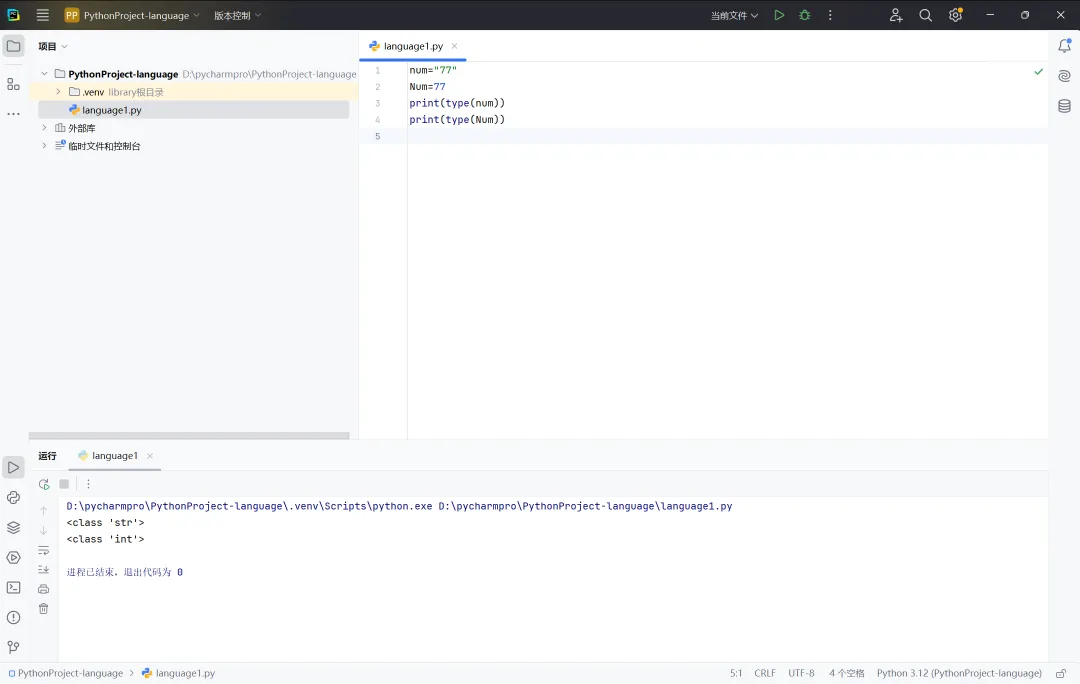The width and height of the screenshot is (1080, 684).
Task: Toggle soft-wrap in console output
Action: coord(43,550)
